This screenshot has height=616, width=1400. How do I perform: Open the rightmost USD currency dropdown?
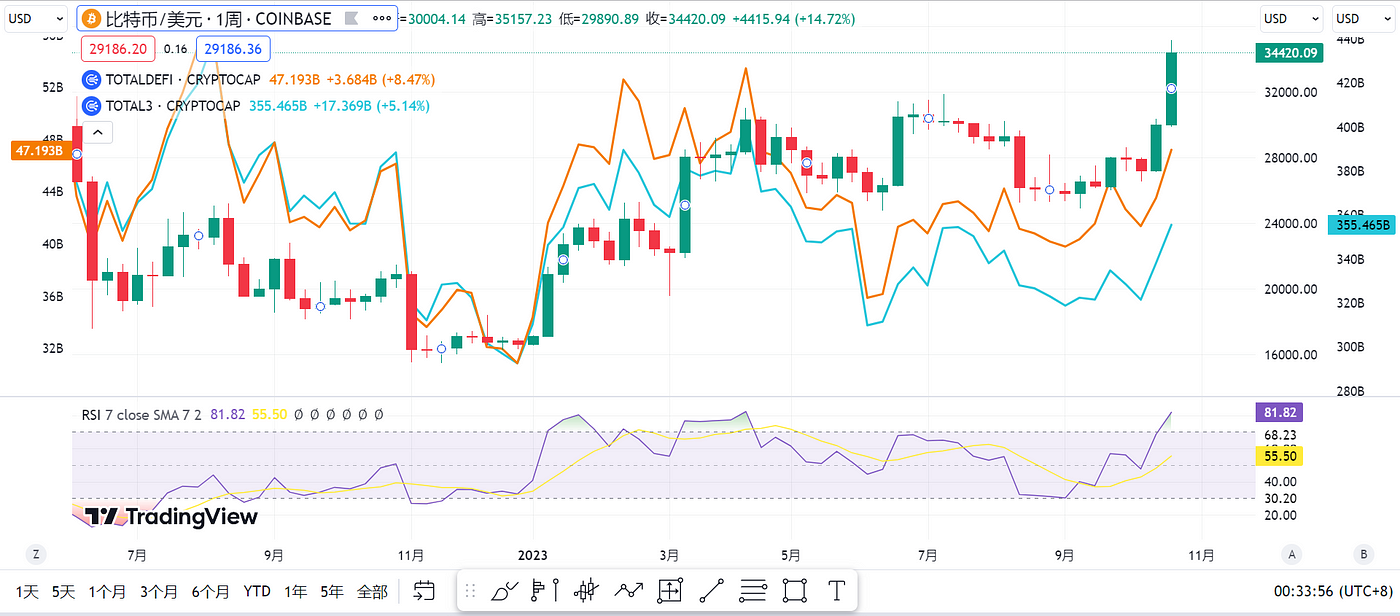[x=1365, y=19]
